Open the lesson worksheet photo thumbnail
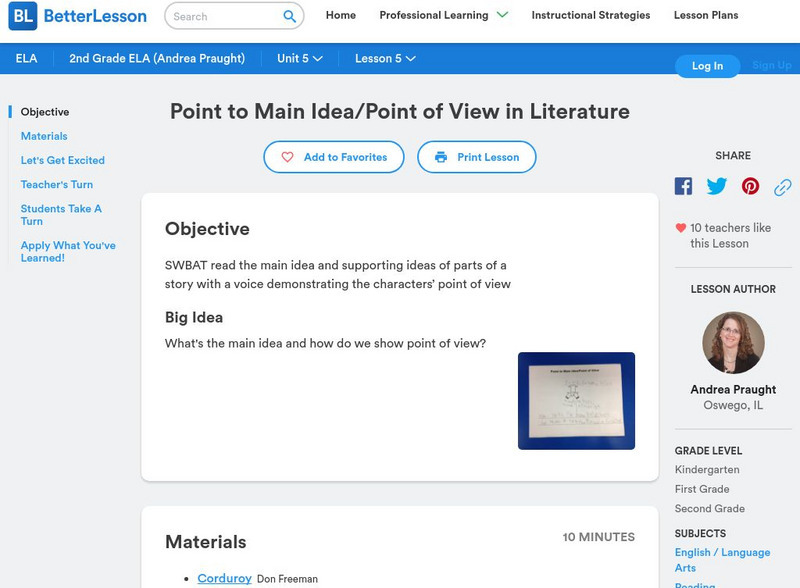Viewport: 800px width, 588px height. click(577, 401)
